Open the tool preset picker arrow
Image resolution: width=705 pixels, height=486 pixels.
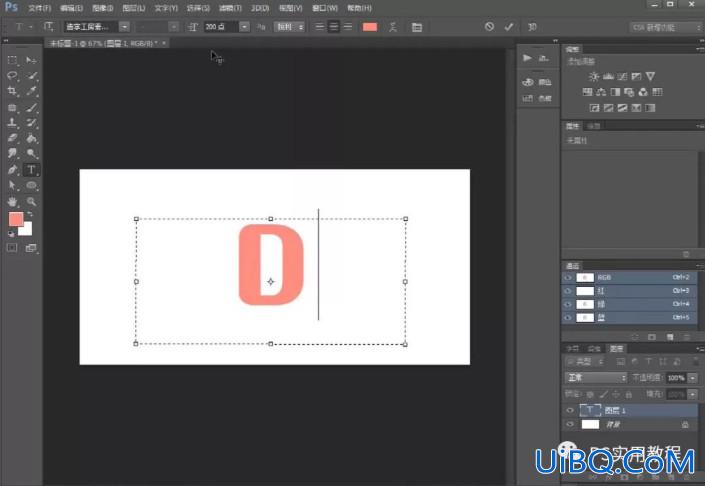tap(31, 27)
